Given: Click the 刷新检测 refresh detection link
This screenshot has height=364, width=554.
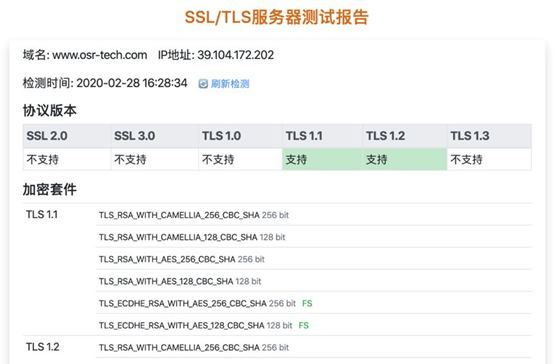Looking at the screenshot, I should 230,84.
